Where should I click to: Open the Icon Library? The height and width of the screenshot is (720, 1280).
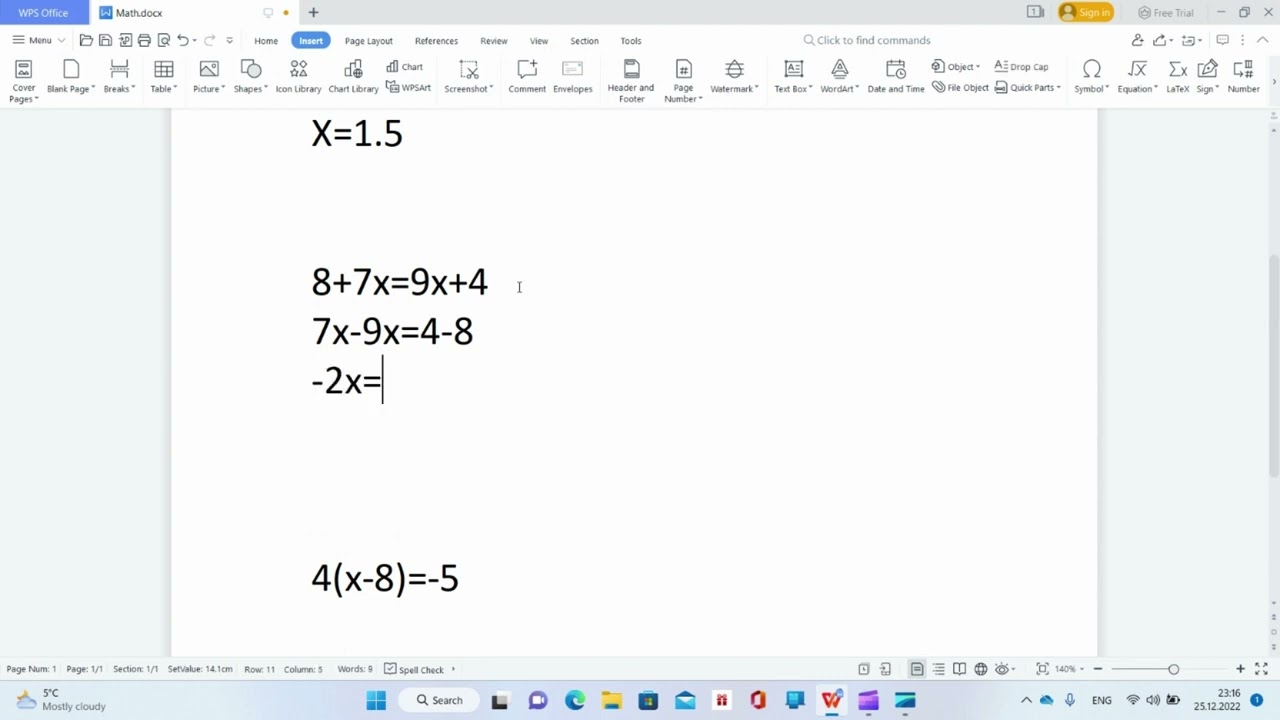click(x=298, y=78)
